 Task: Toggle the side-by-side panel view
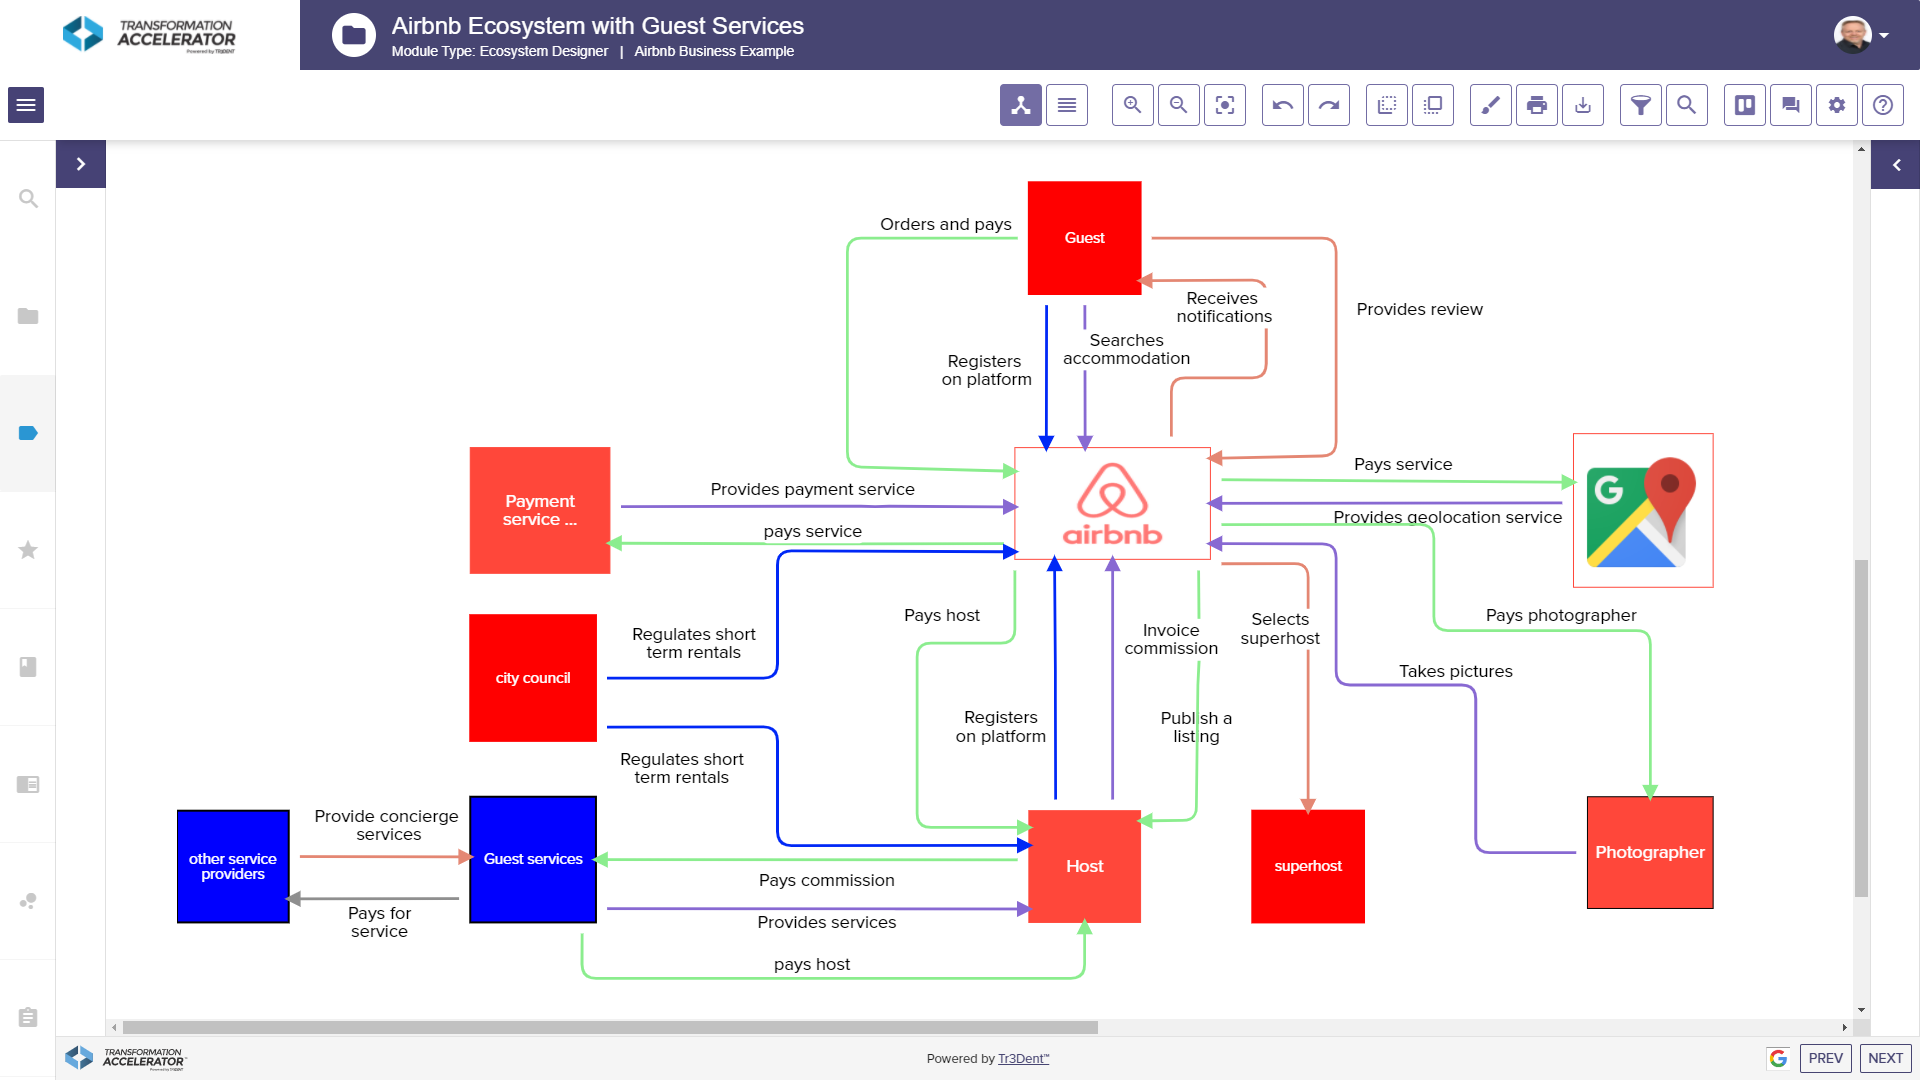click(x=1744, y=105)
